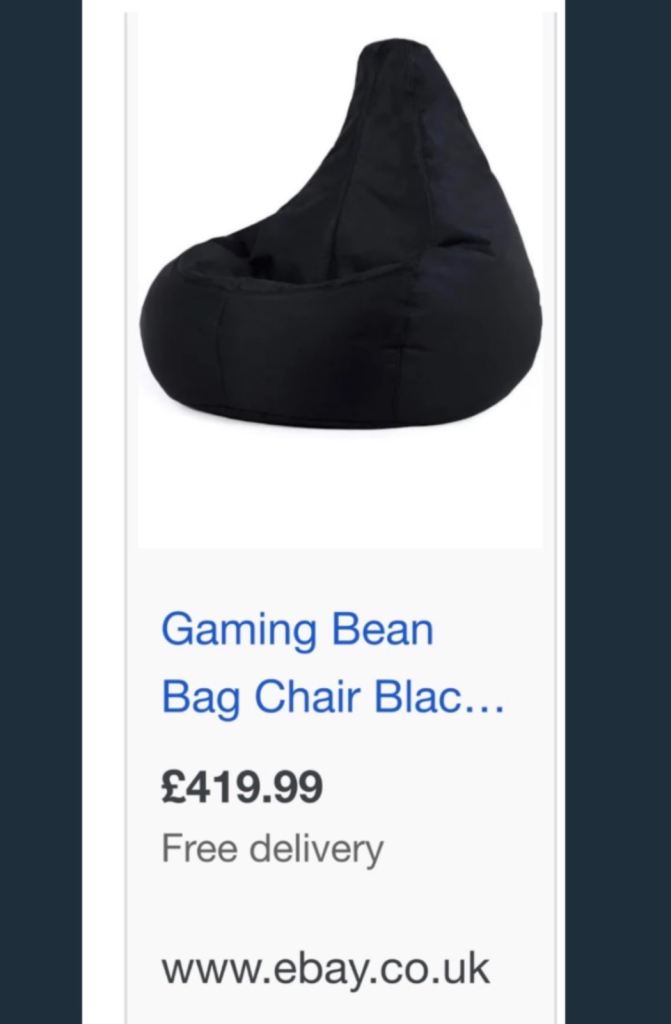Click the pound sign in the price
The width and height of the screenshot is (671, 1024).
coord(171,788)
